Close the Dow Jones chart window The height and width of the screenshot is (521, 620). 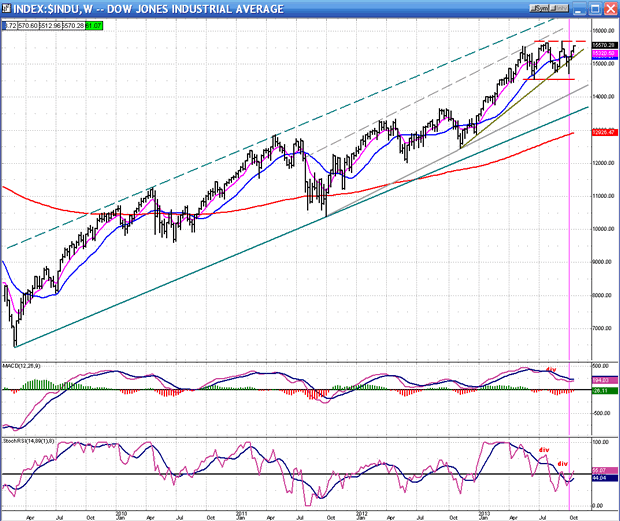(x=609, y=8)
